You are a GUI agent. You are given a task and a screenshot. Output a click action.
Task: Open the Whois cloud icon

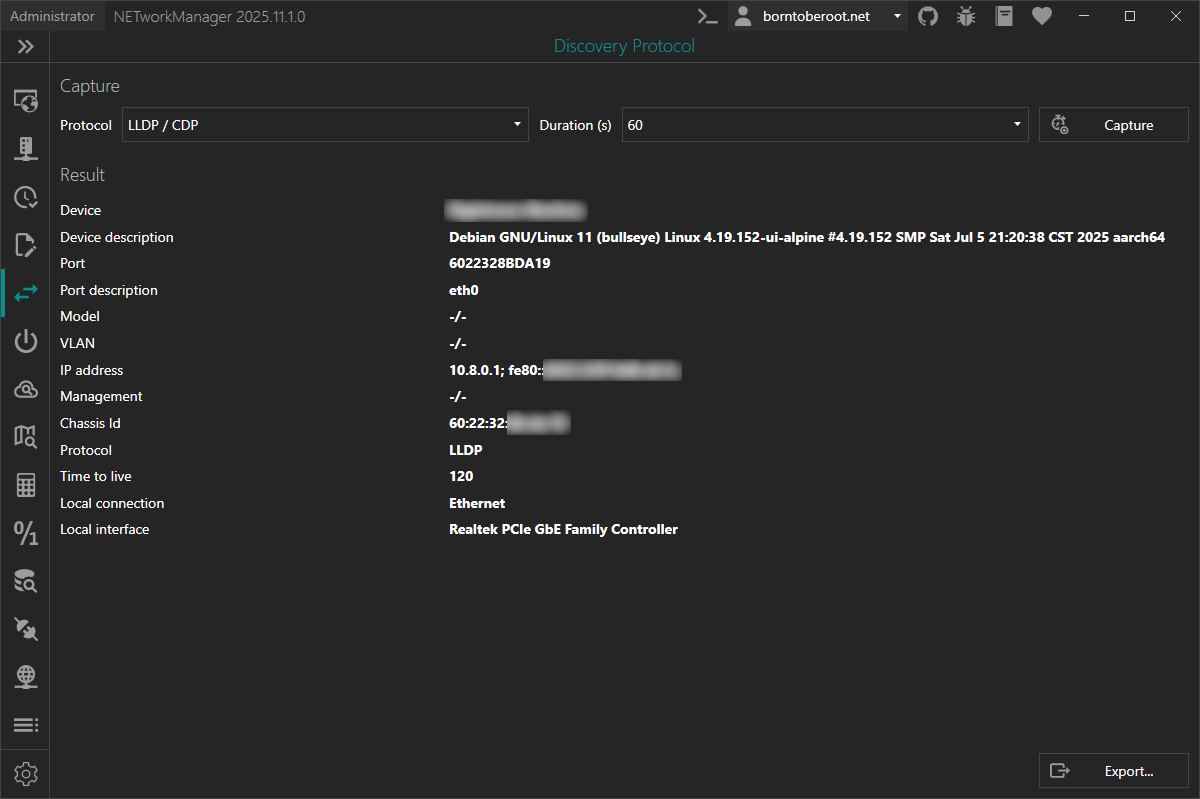pos(26,390)
